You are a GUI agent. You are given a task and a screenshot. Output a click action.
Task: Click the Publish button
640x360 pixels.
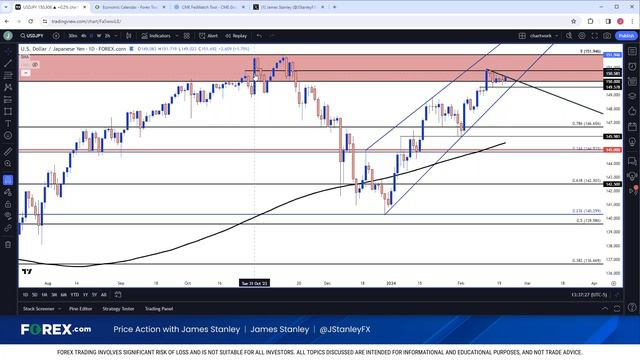626,36
